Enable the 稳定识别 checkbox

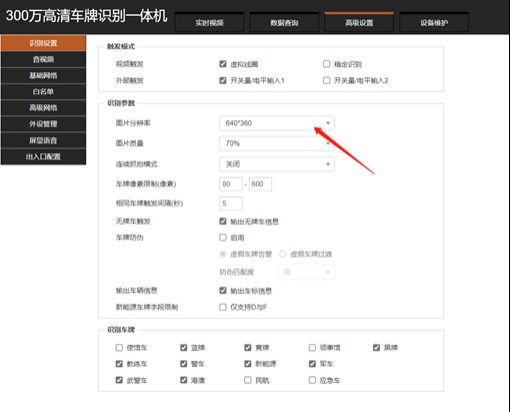tap(327, 64)
